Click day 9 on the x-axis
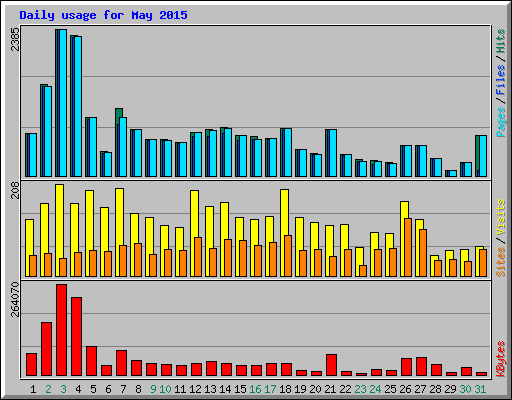 pos(153,389)
